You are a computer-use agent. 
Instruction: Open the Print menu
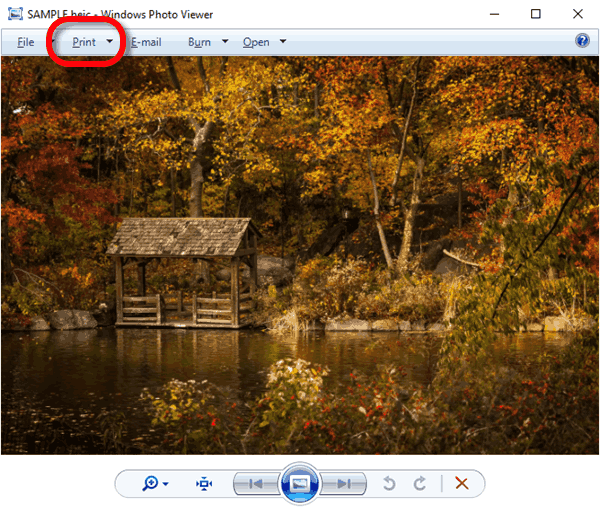tap(84, 42)
